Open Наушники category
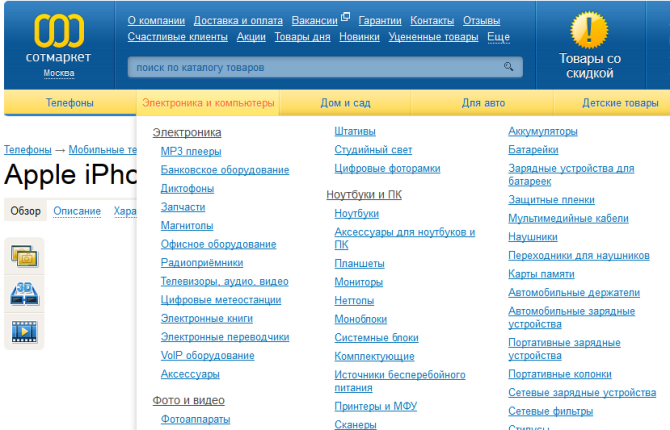Viewport: 670px width, 430px height. 533,237
